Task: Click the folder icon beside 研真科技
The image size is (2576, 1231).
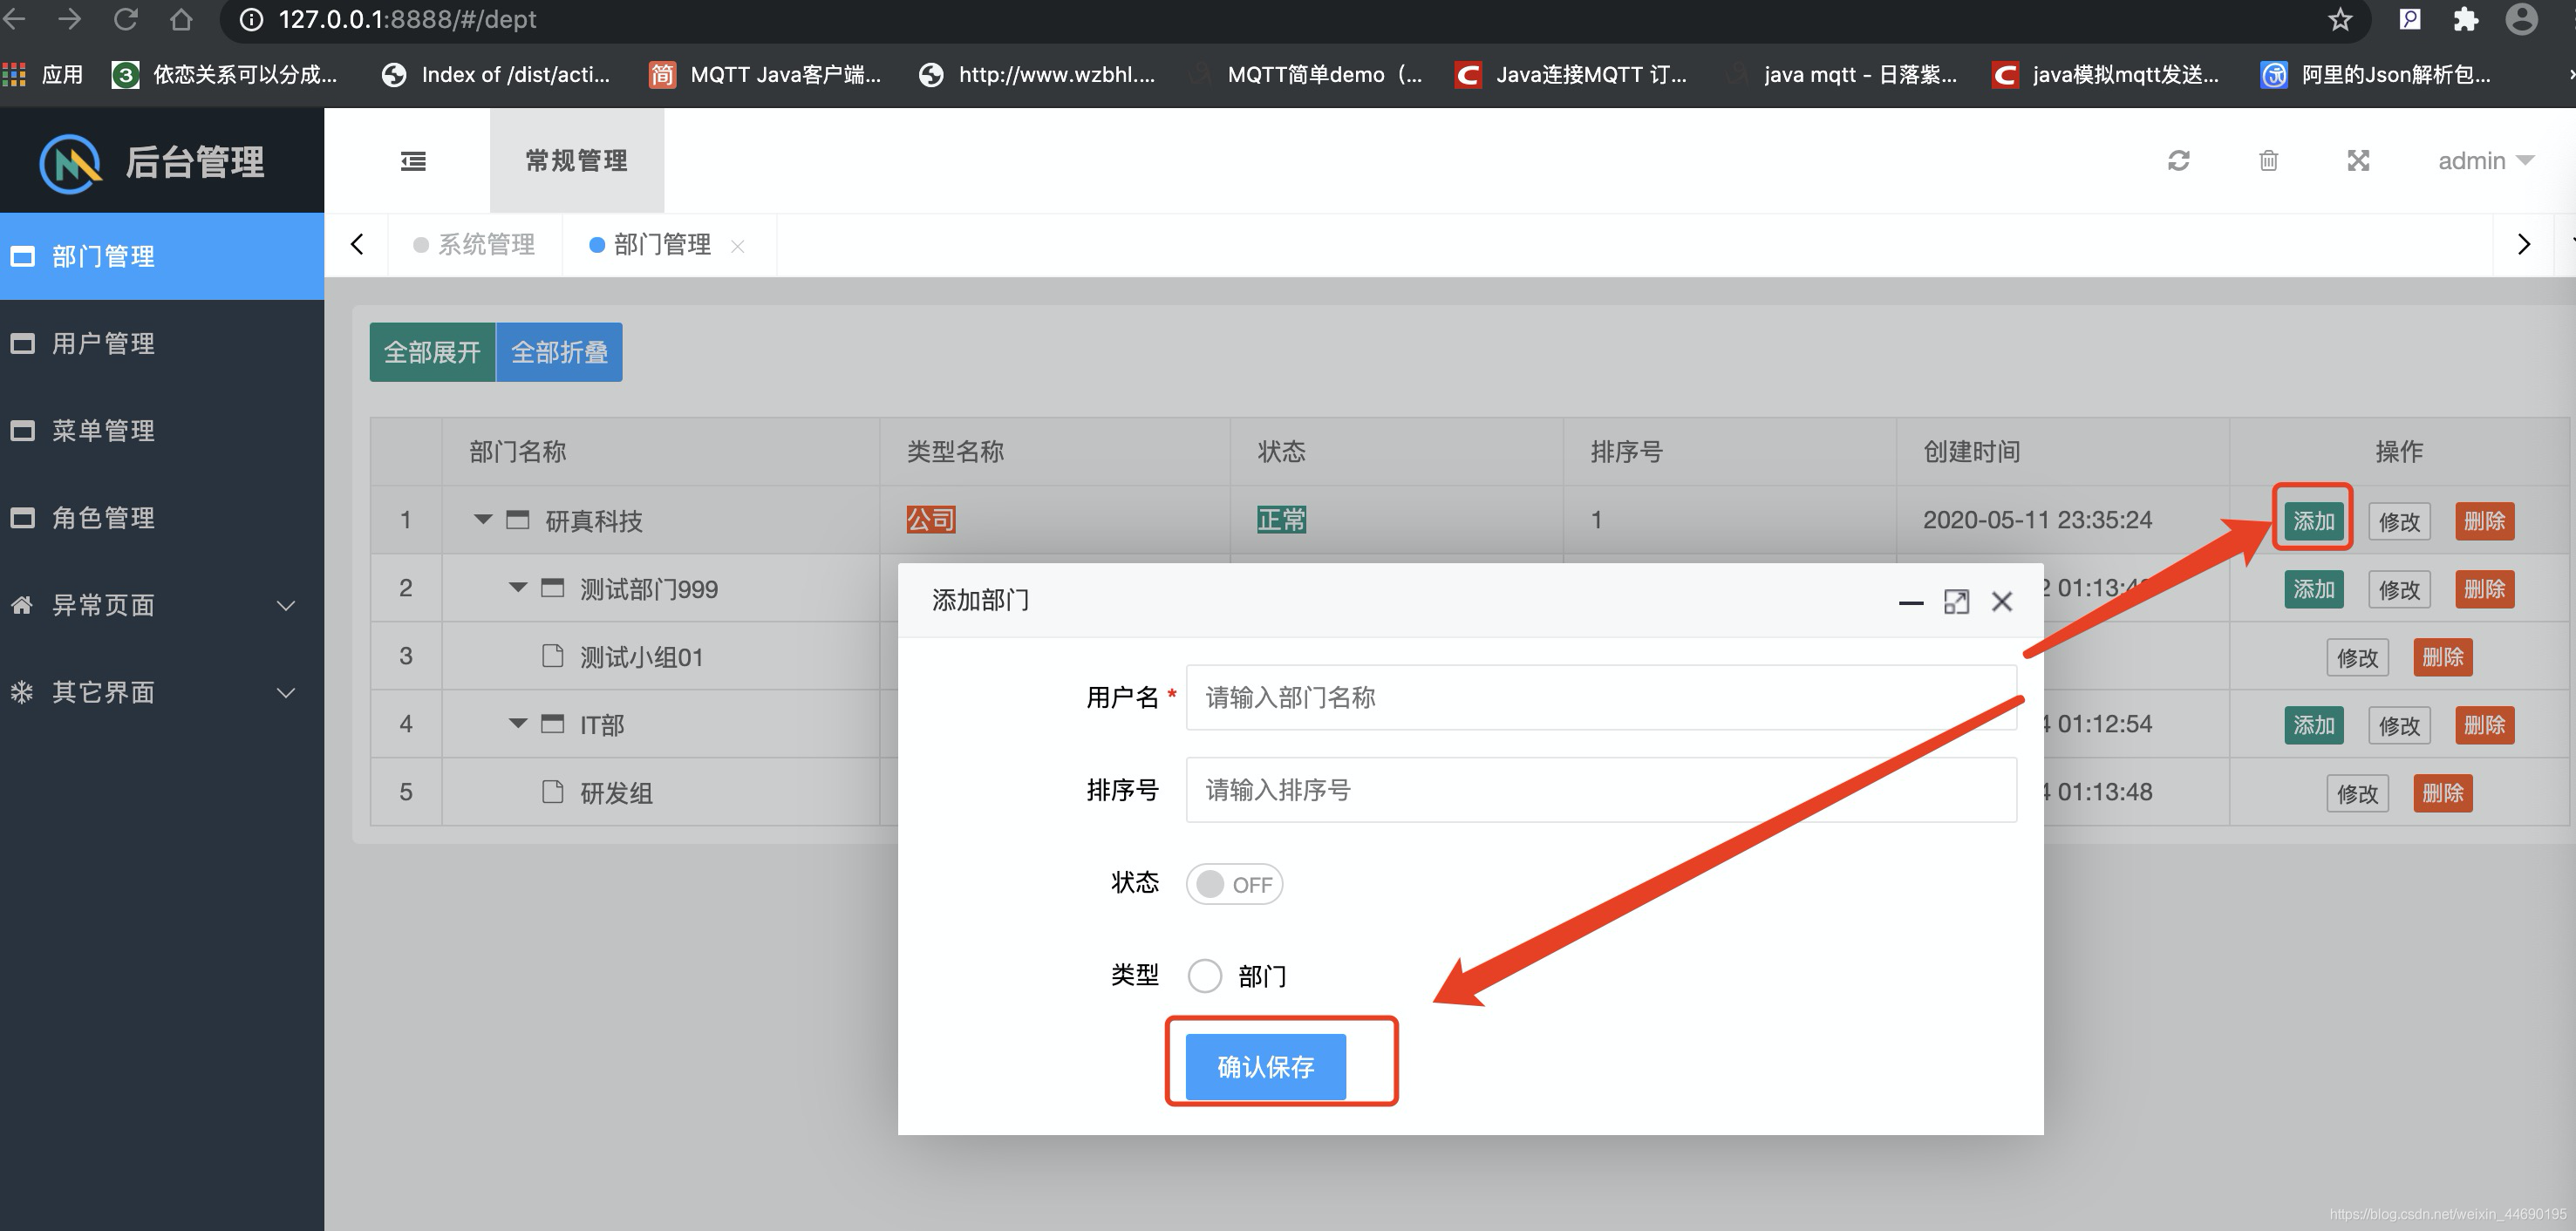Action: pyautogui.click(x=517, y=520)
